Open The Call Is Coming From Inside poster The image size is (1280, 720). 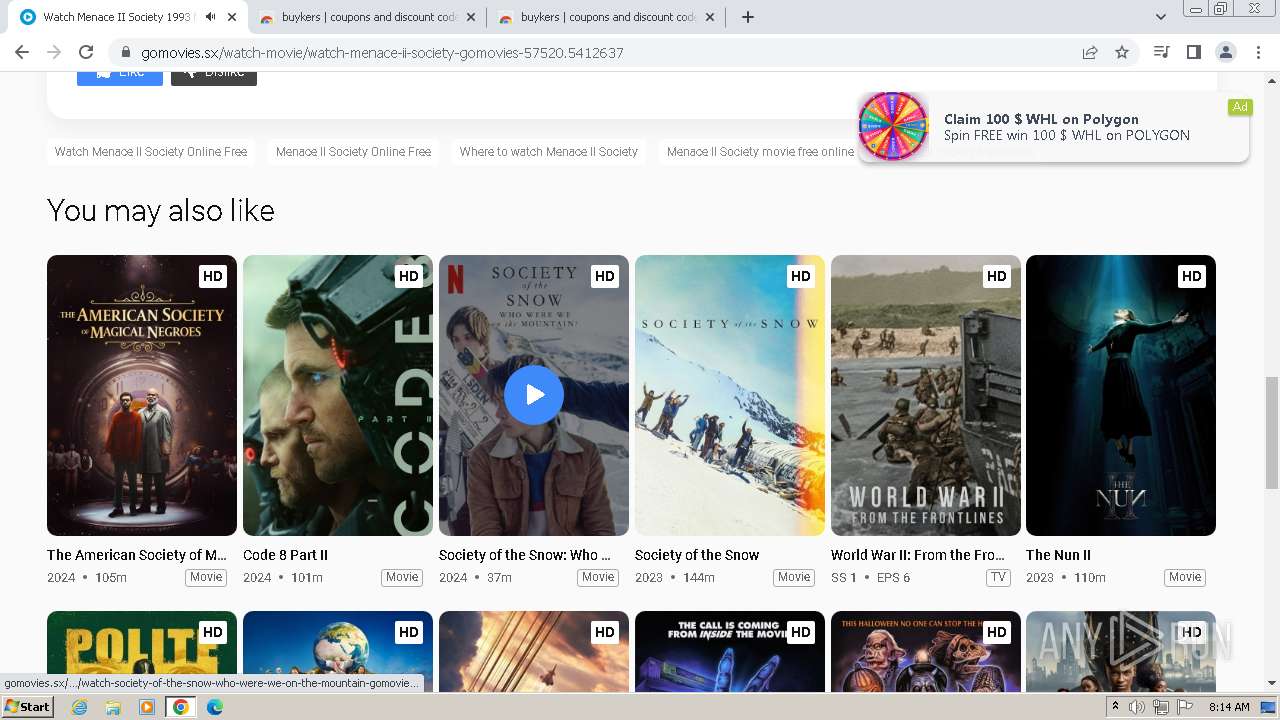[x=730, y=651]
